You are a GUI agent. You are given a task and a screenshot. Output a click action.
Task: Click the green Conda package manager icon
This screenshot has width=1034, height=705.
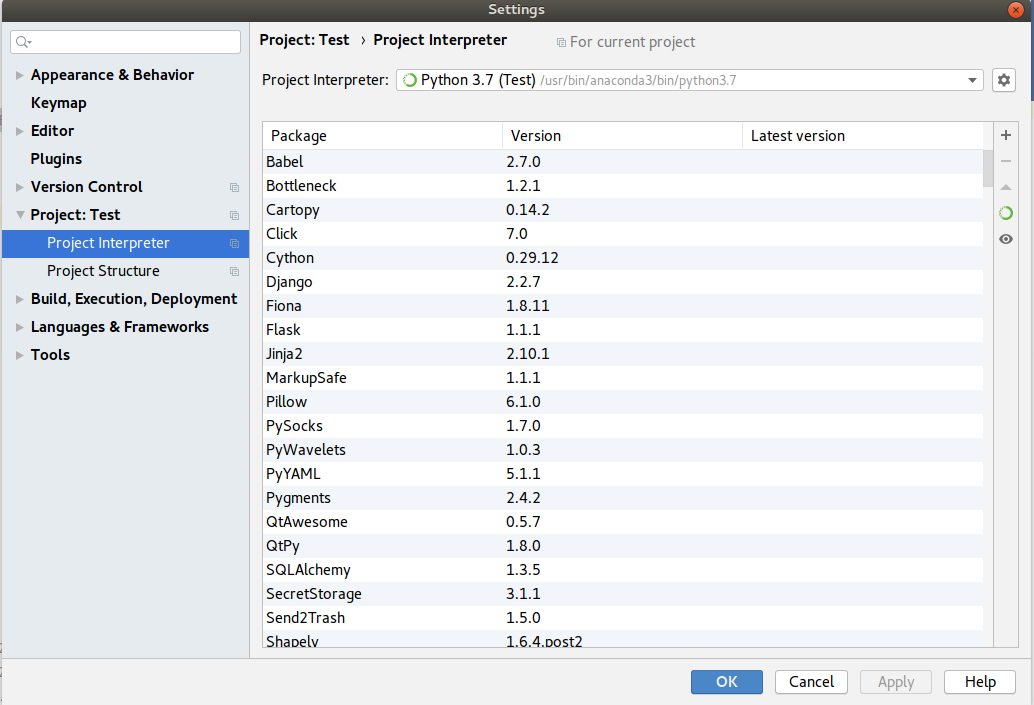tap(1005, 213)
